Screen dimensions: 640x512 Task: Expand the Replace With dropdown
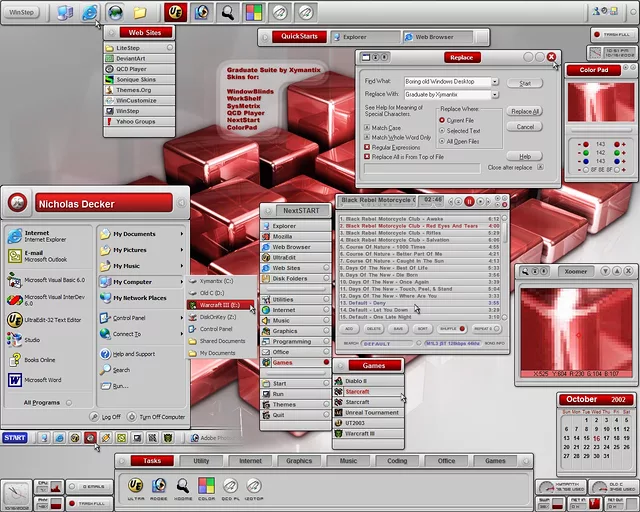[x=495, y=94]
